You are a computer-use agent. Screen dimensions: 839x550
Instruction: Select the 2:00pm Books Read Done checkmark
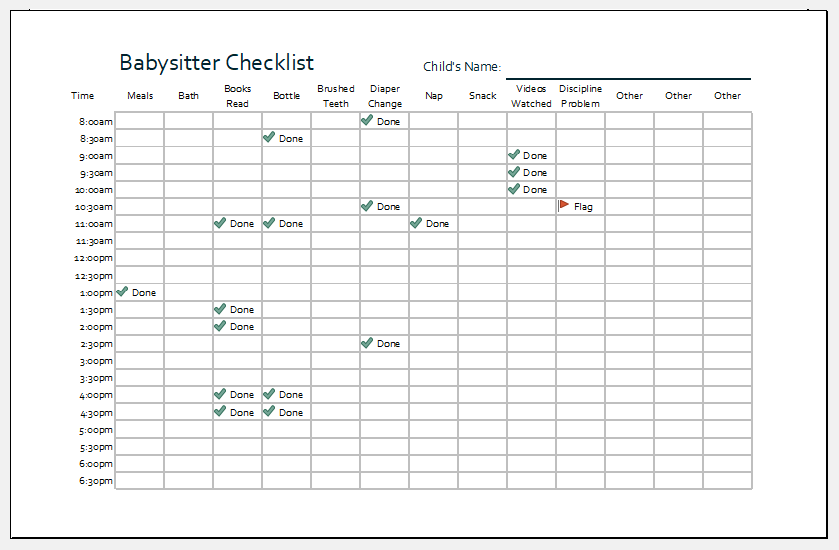click(220, 326)
